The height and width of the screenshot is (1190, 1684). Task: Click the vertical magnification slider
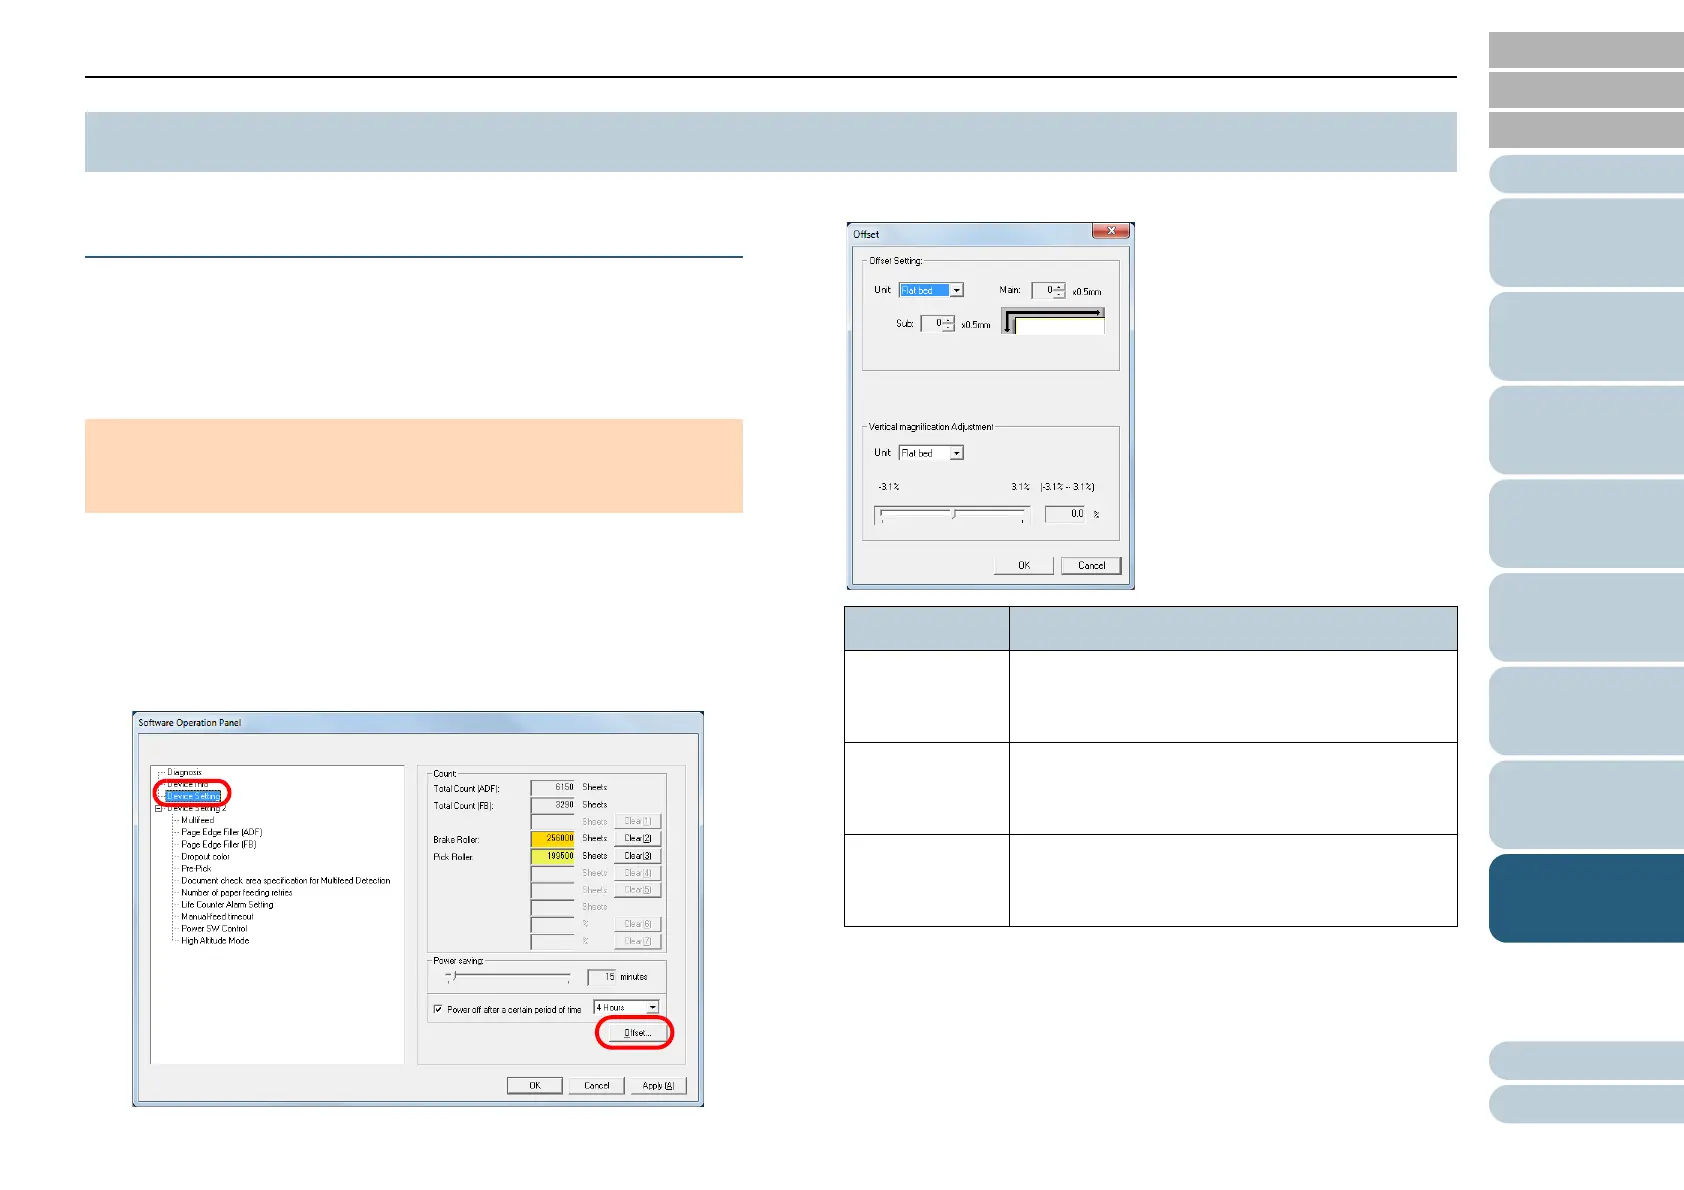953,514
